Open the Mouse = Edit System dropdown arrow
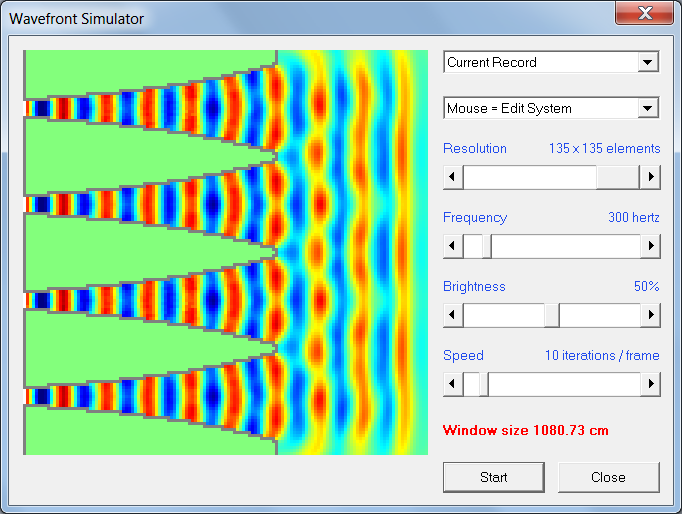The width and height of the screenshot is (682, 514). [x=648, y=108]
